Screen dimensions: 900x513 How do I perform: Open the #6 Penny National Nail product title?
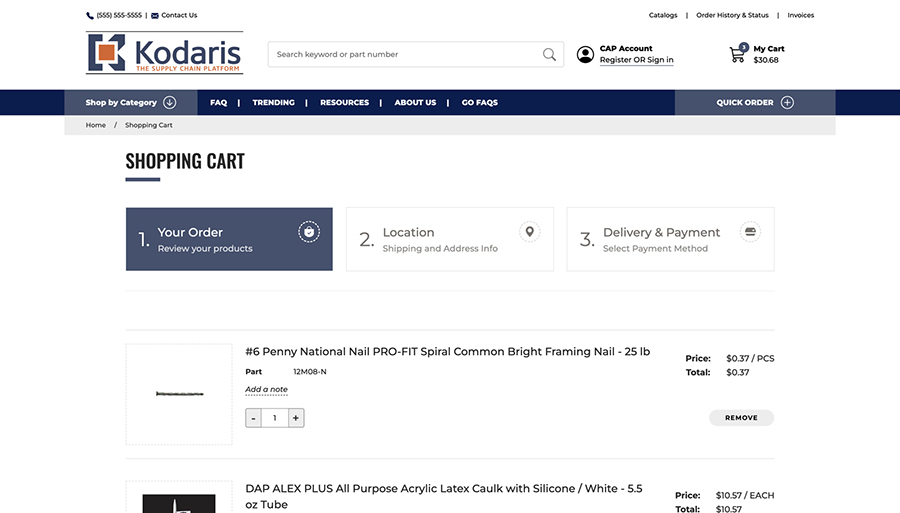point(448,352)
